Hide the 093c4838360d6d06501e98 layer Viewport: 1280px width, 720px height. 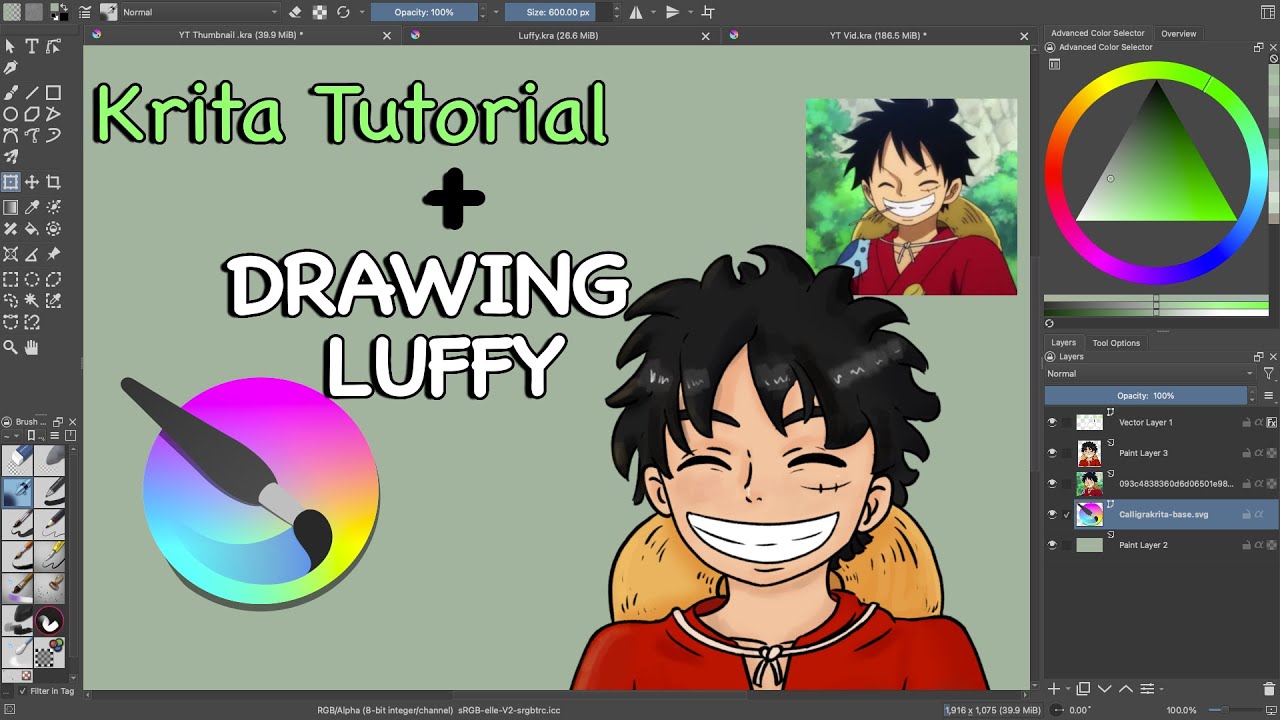tap(1052, 483)
